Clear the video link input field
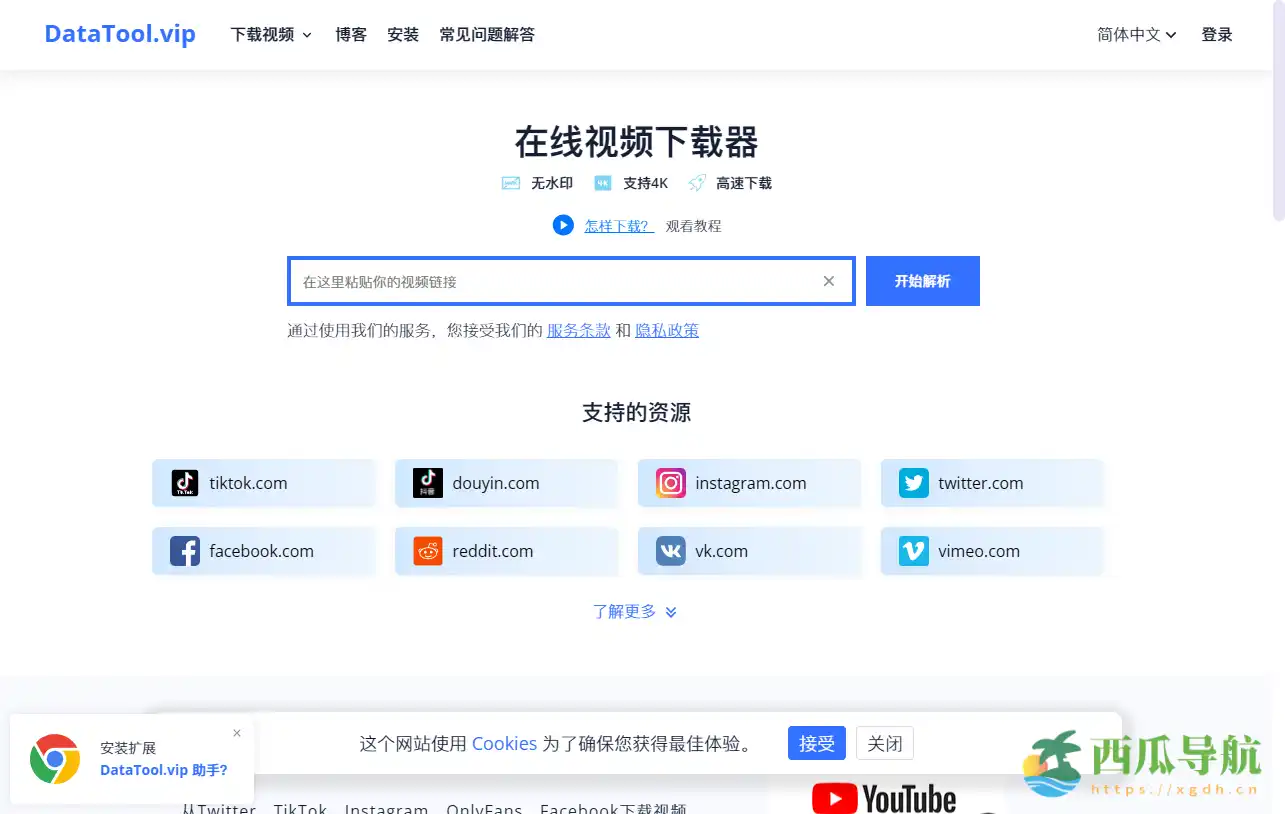Screen dimensions: 1285x814 (828, 281)
